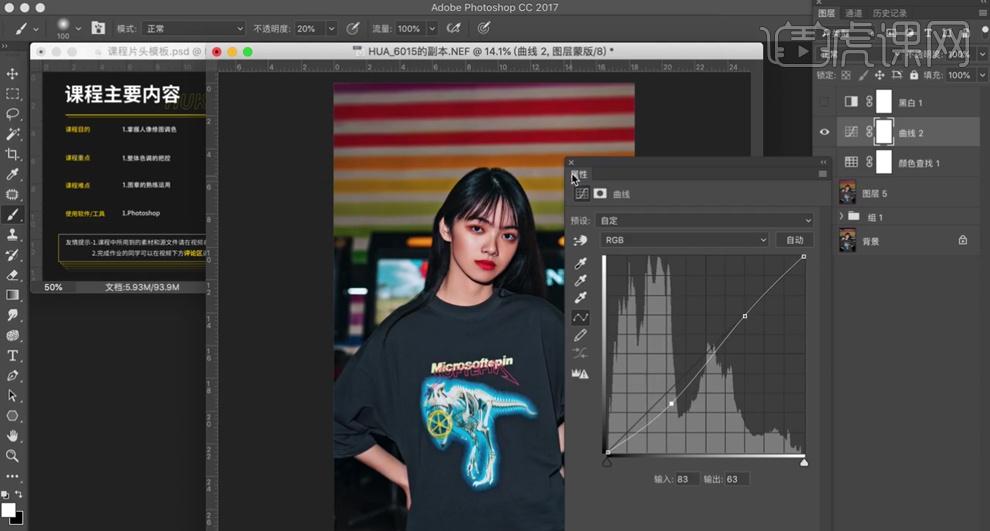
Task: Pick the white point eyedropper in Curves
Action: 580,297
